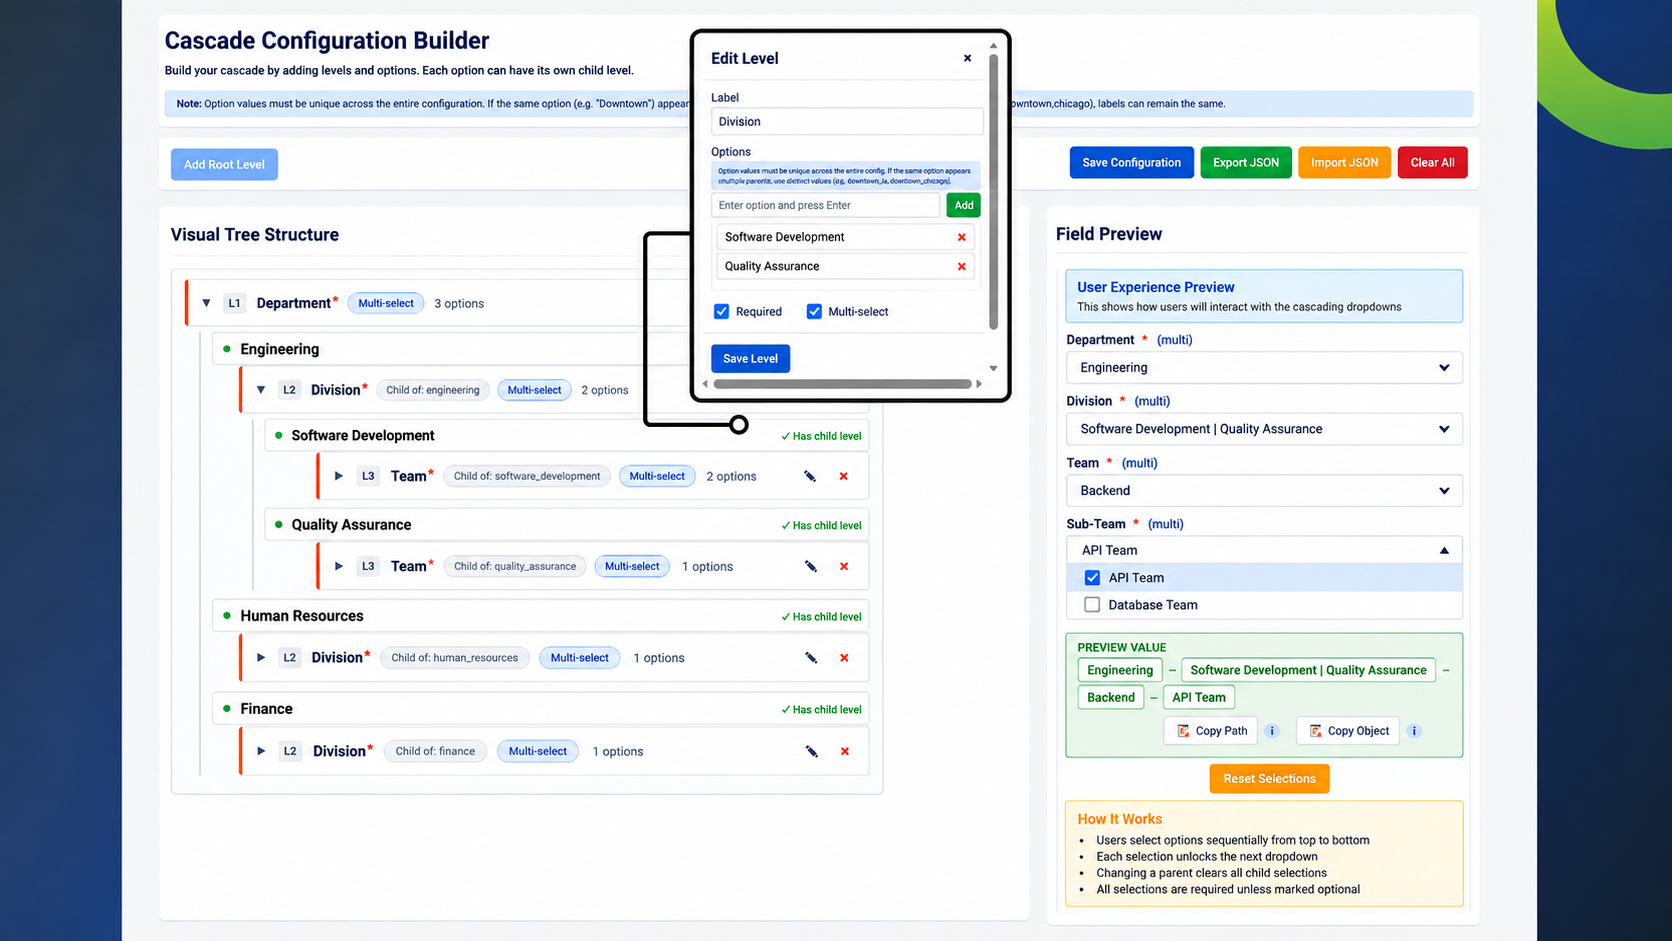
Task: Click the Export JSON button
Action: tap(1246, 163)
